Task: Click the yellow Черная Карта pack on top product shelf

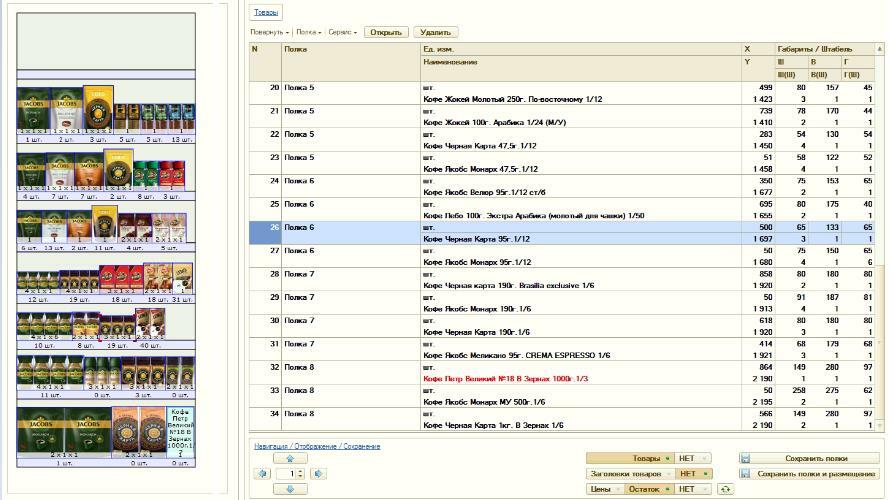Action: [98, 107]
